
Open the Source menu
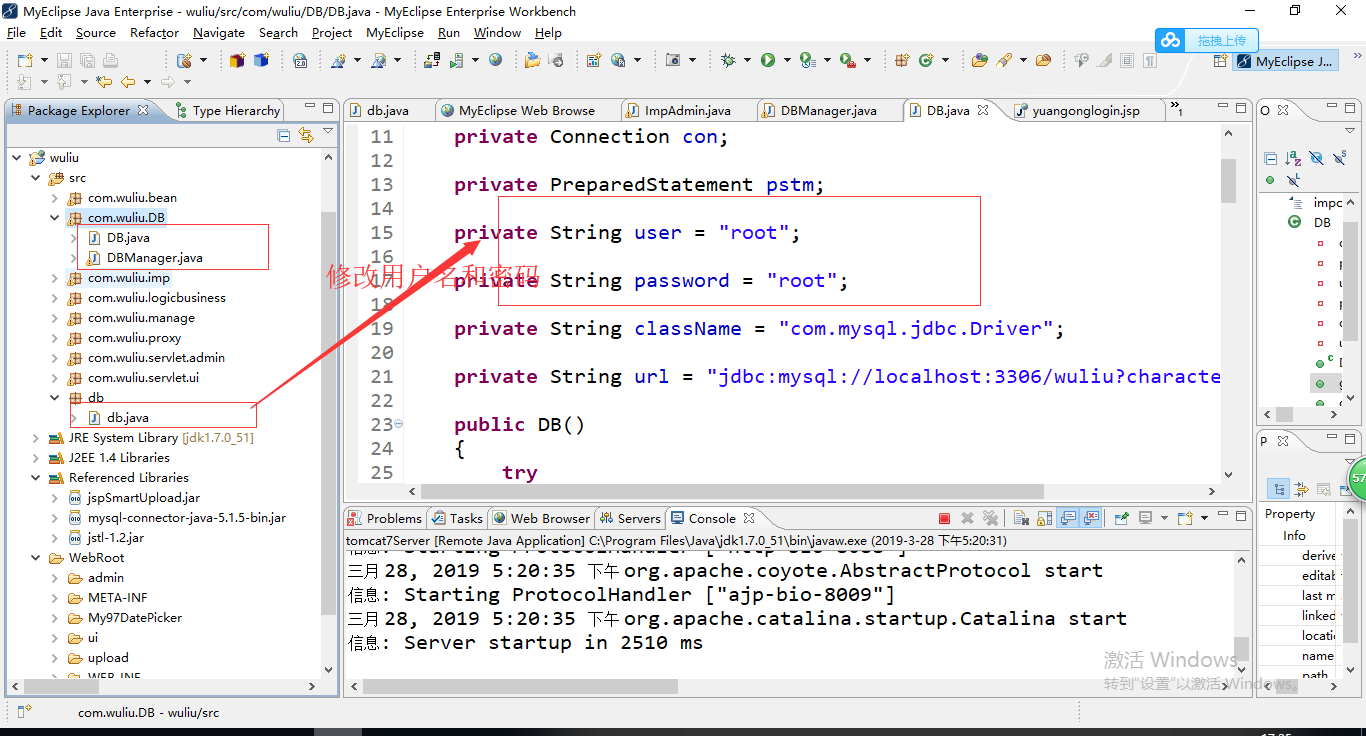click(x=96, y=32)
